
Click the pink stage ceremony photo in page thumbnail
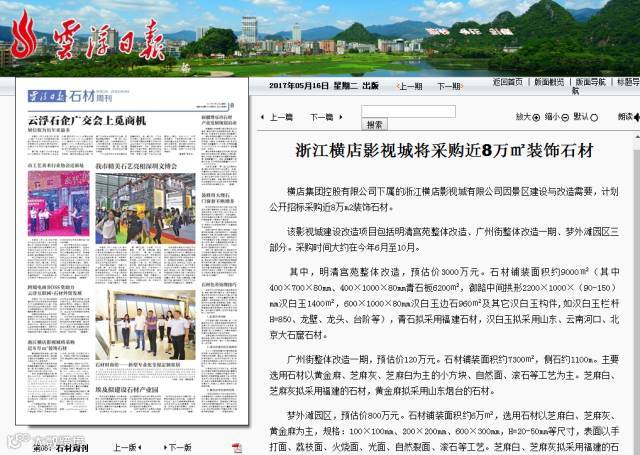point(58,203)
